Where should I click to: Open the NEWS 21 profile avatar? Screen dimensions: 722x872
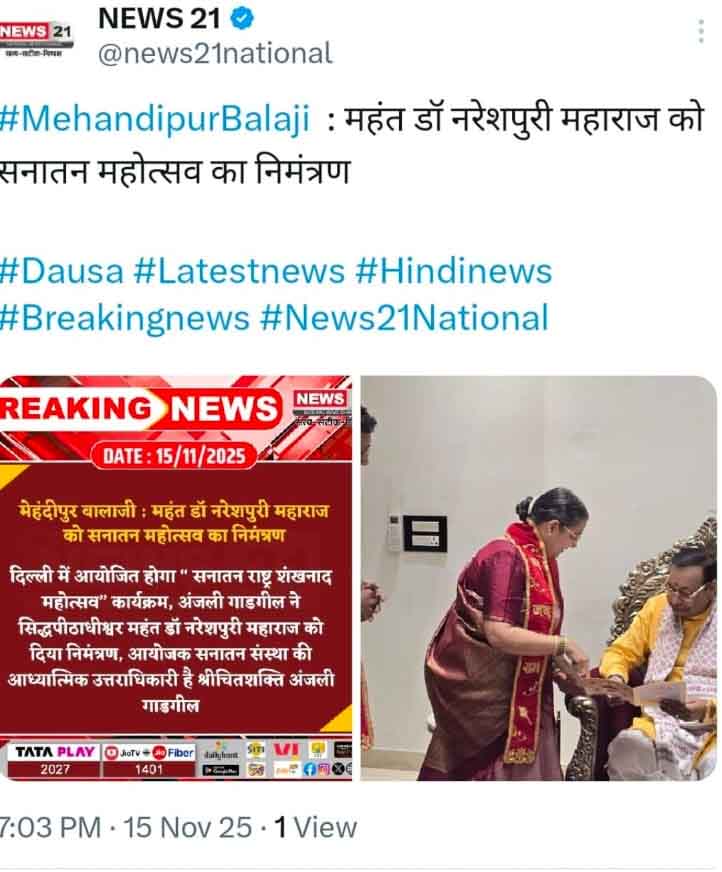36,39
